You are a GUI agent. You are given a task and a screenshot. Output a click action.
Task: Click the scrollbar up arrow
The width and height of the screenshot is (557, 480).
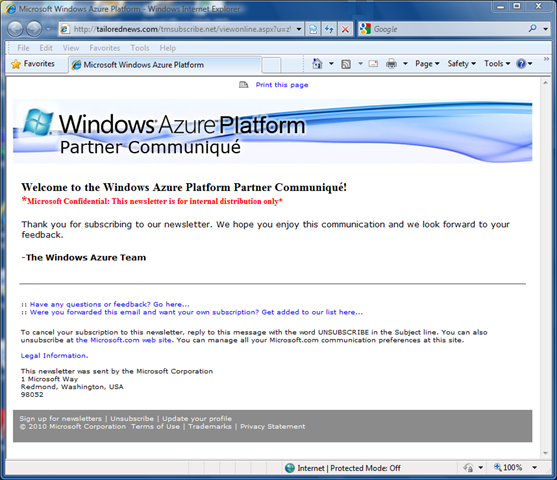coord(545,82)
